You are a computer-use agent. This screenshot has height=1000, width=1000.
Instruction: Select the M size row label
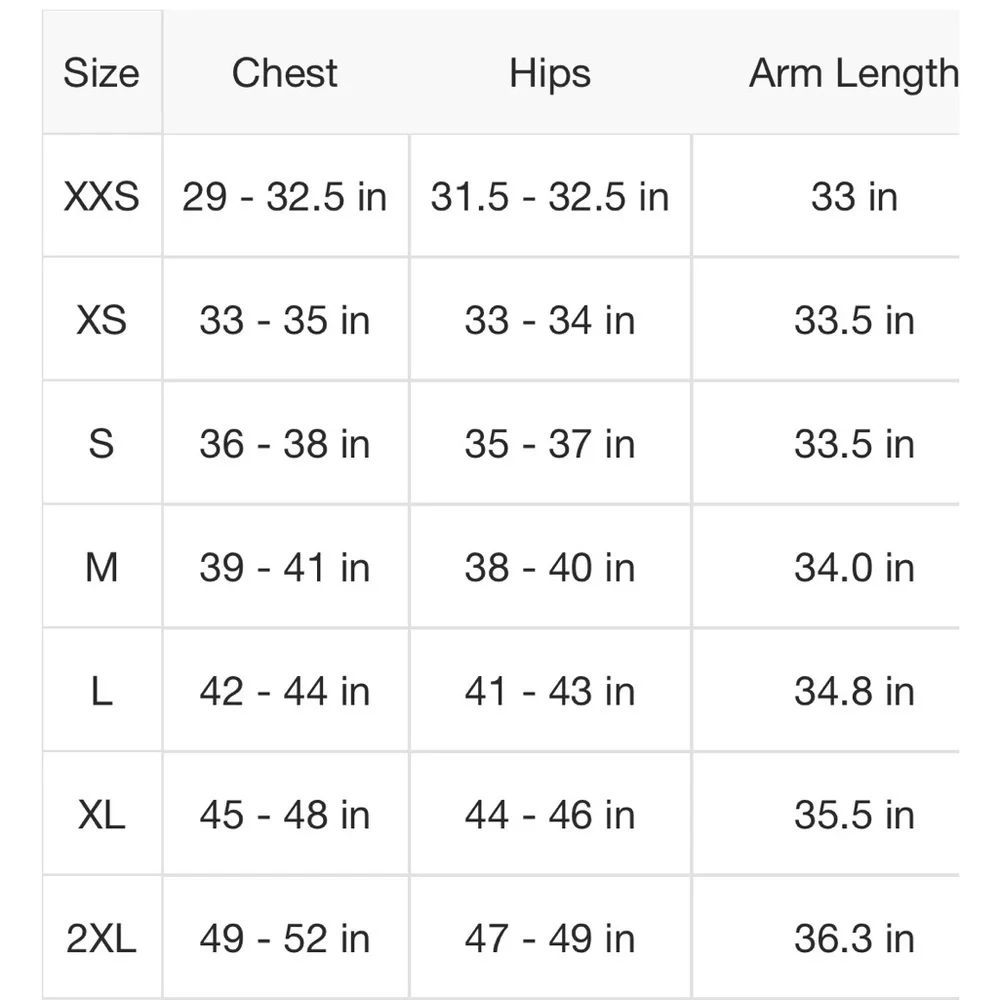tap(101, 567)
